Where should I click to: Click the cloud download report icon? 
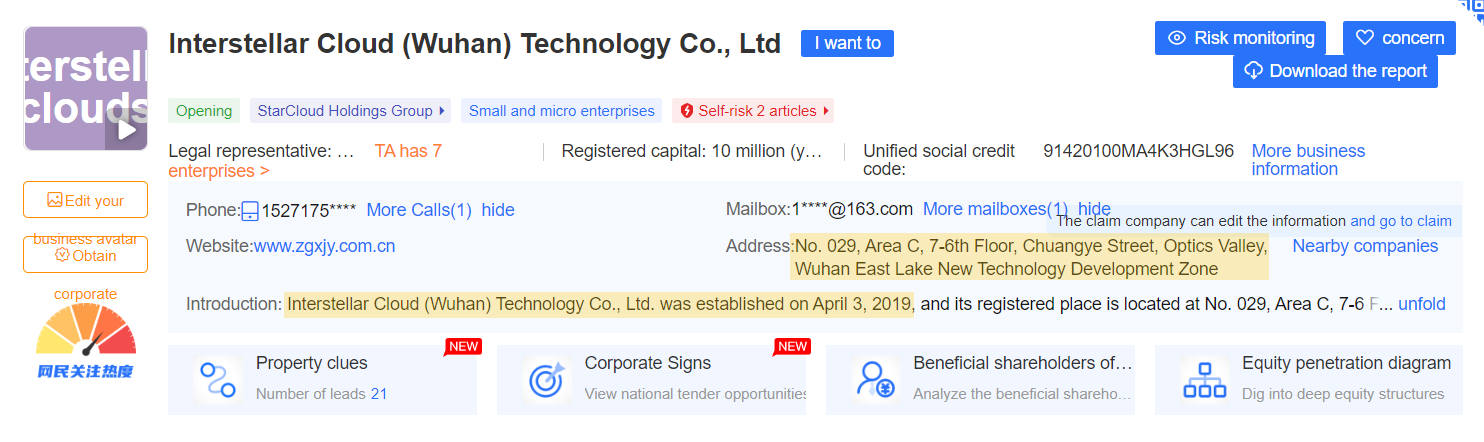point(1254,71)
